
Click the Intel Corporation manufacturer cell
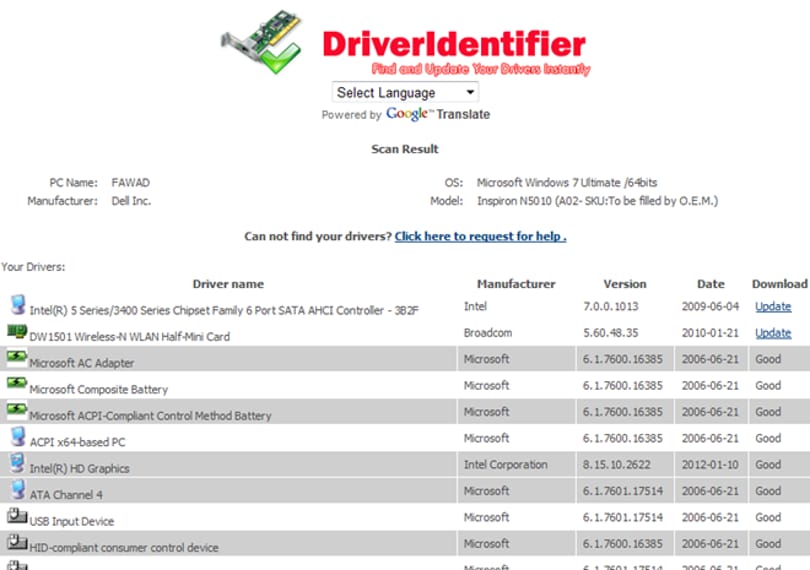point(505,465)
